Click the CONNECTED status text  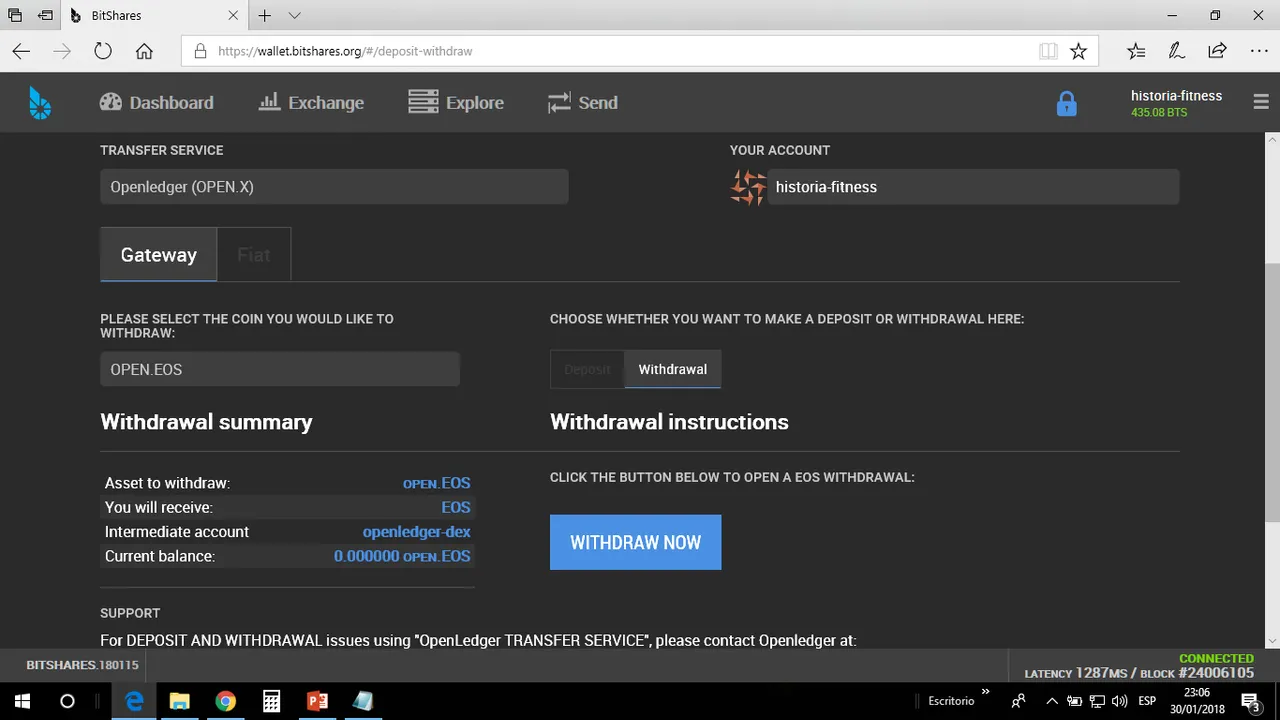click(x=1216, y=658)
